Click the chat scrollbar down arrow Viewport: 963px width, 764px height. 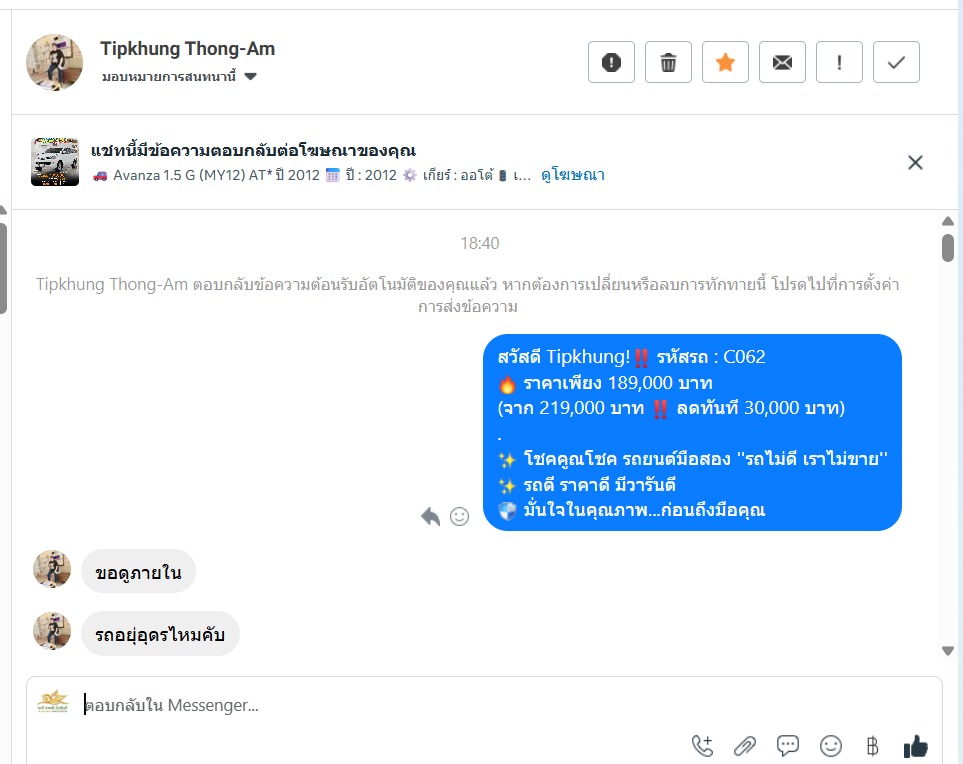948,650
